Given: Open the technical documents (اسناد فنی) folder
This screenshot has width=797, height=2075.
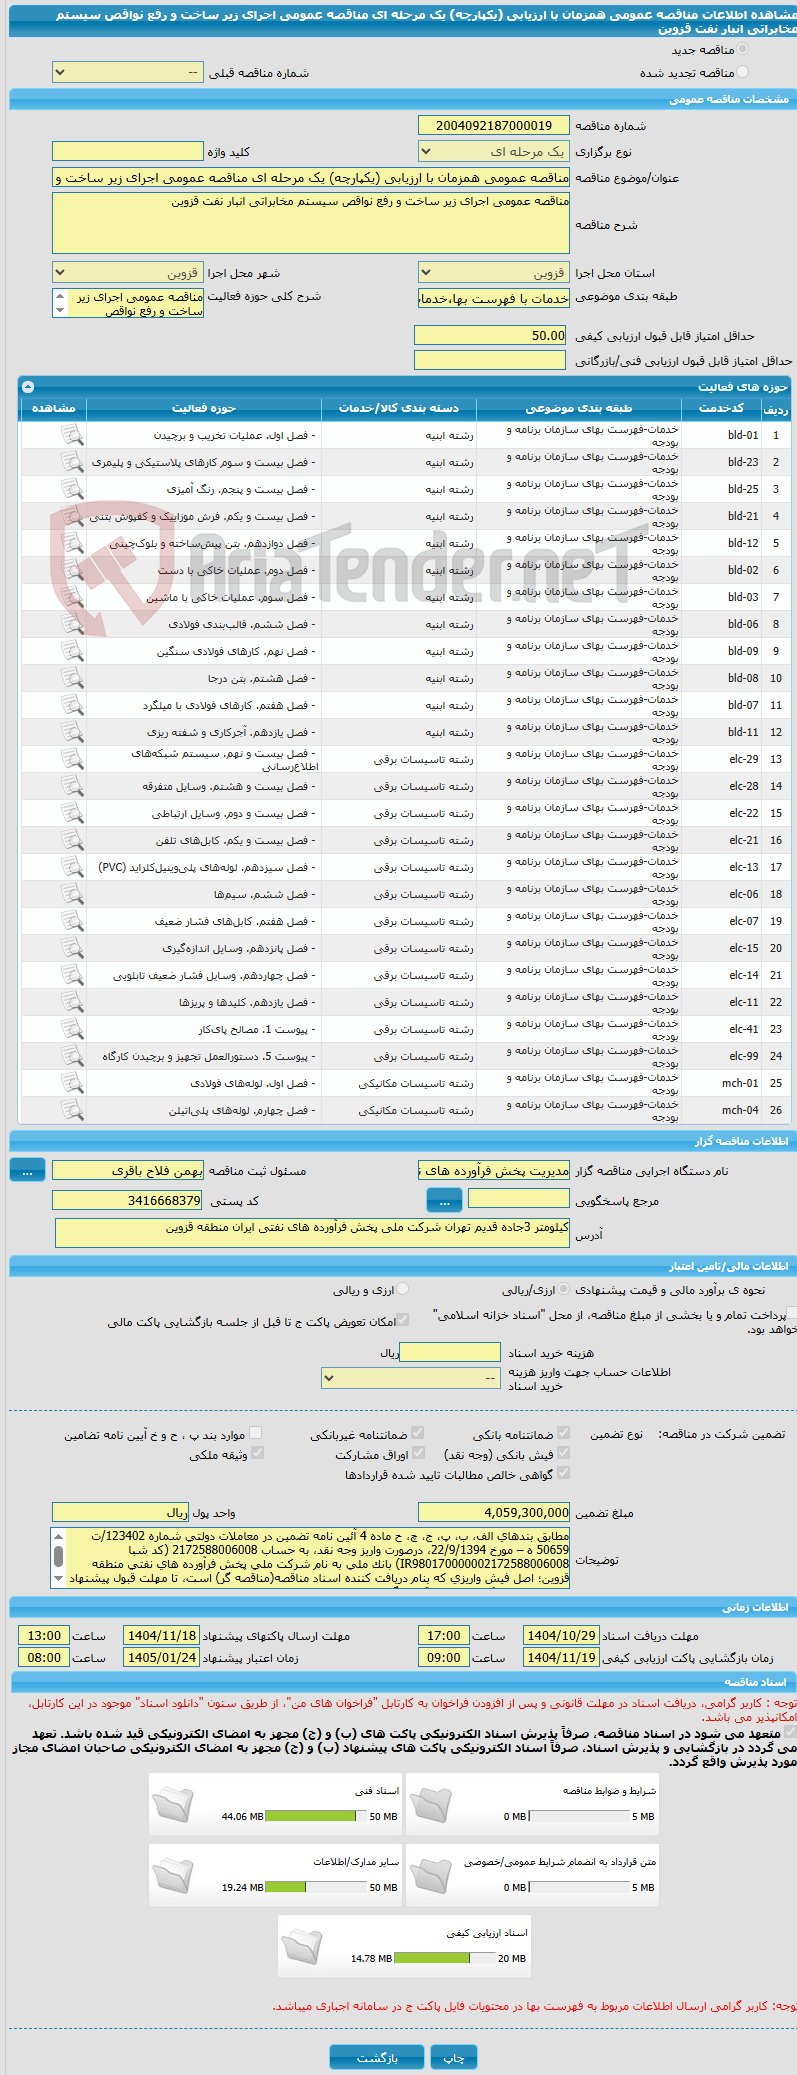Looking at the screenshot, I should [173, 1804].
